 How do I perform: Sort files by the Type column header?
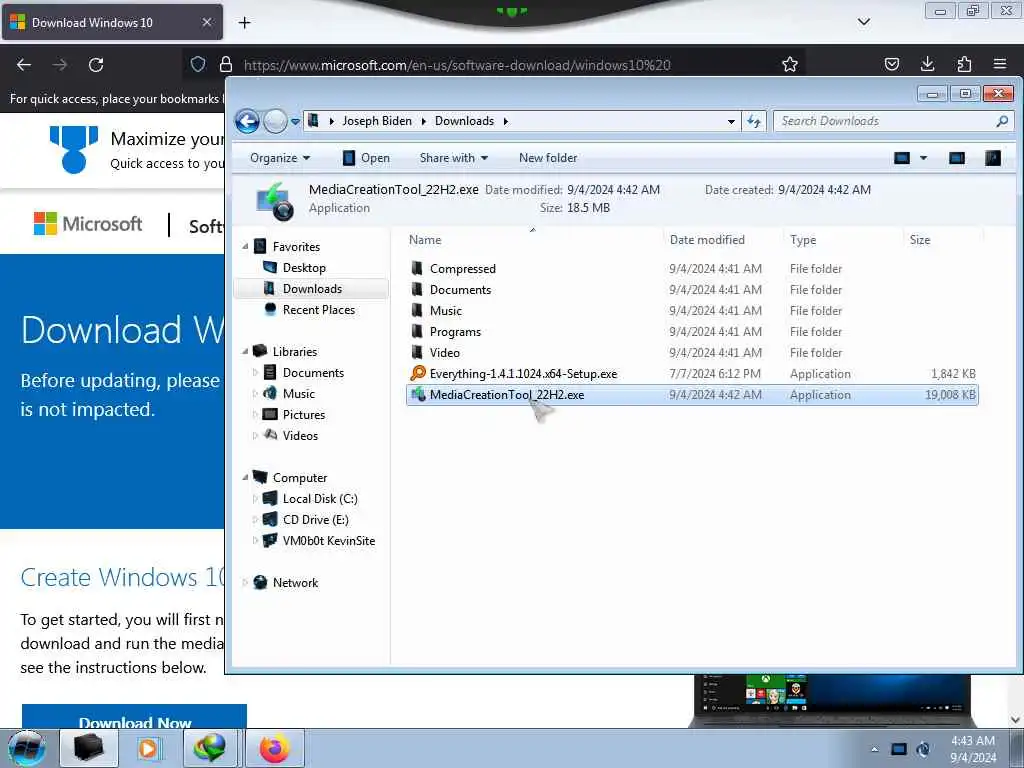[803, 240]
